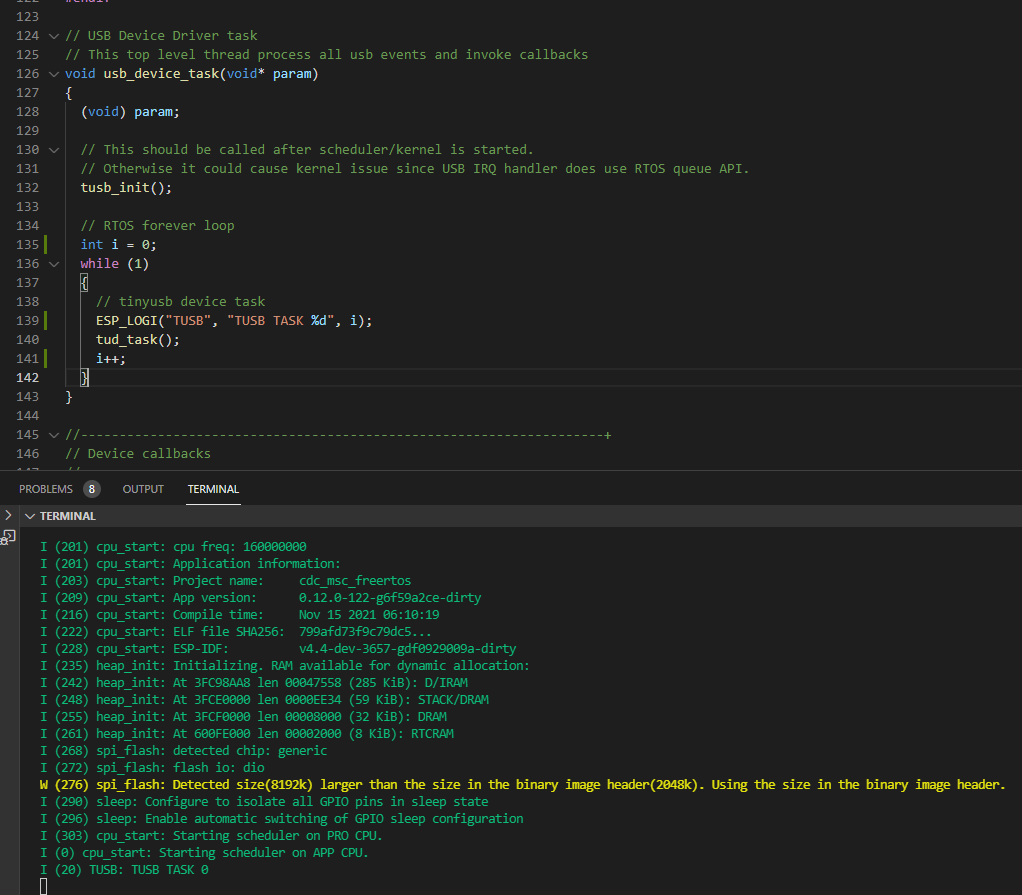Click 'cpu freq: 160000000' terminal line
Image resolution: width=1022 pixels, height=895 pixels.
(x=173, y=547)
